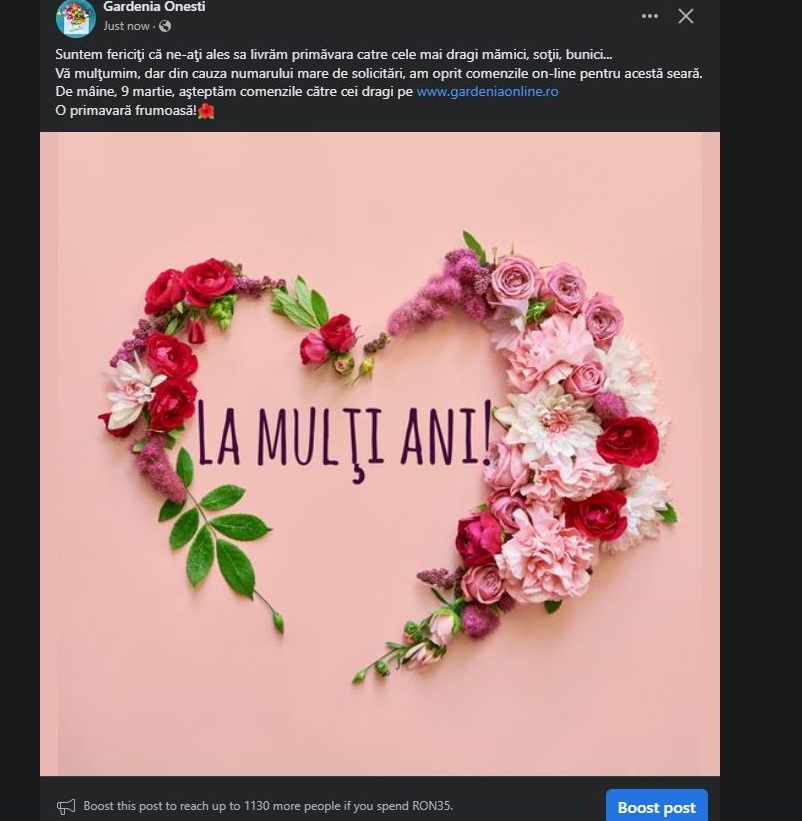Click the caption line starting 'Vă mulțumim'

pos(378,73)
